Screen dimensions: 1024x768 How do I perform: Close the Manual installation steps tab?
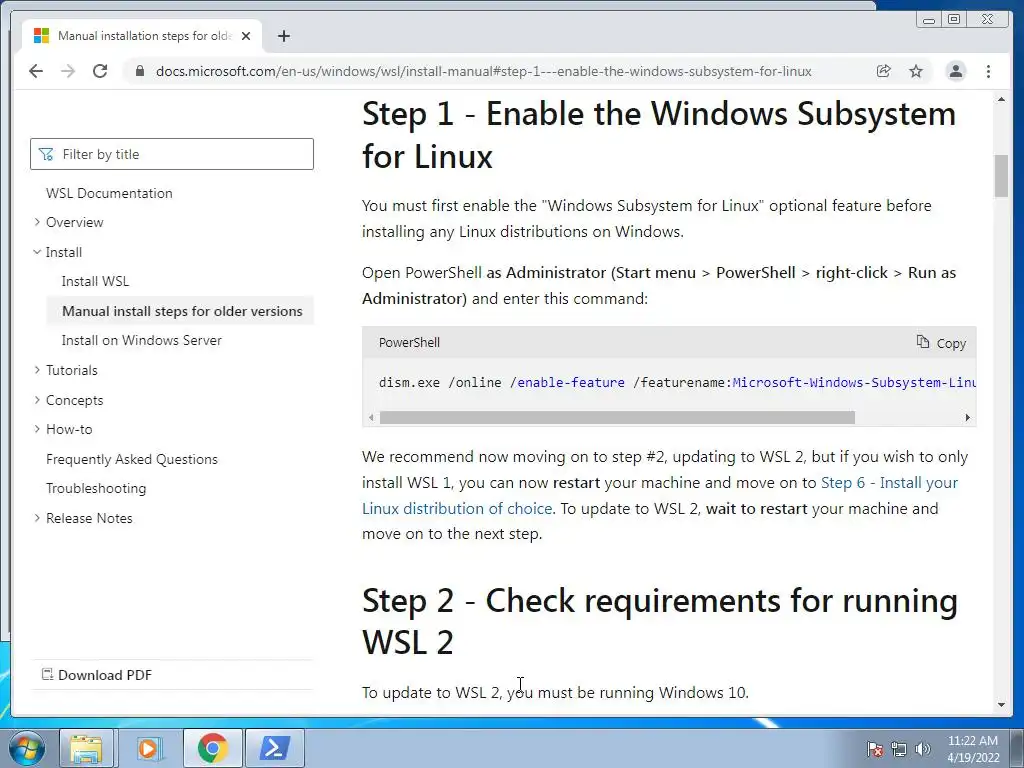(x=246, y=36)
